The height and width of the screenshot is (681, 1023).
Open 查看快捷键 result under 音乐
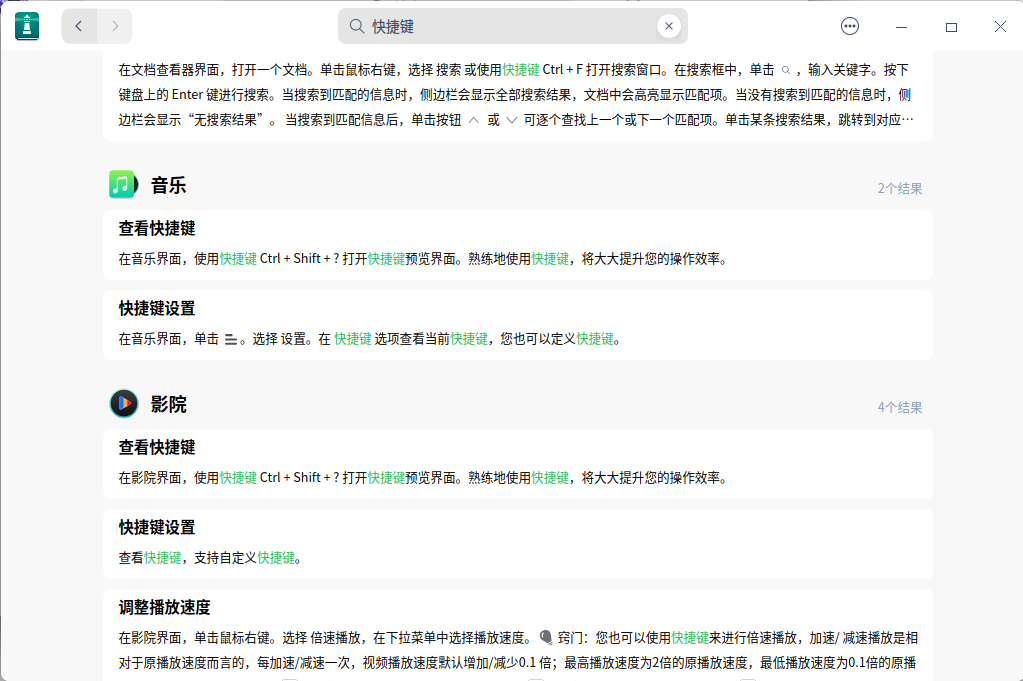click(517, 245)
